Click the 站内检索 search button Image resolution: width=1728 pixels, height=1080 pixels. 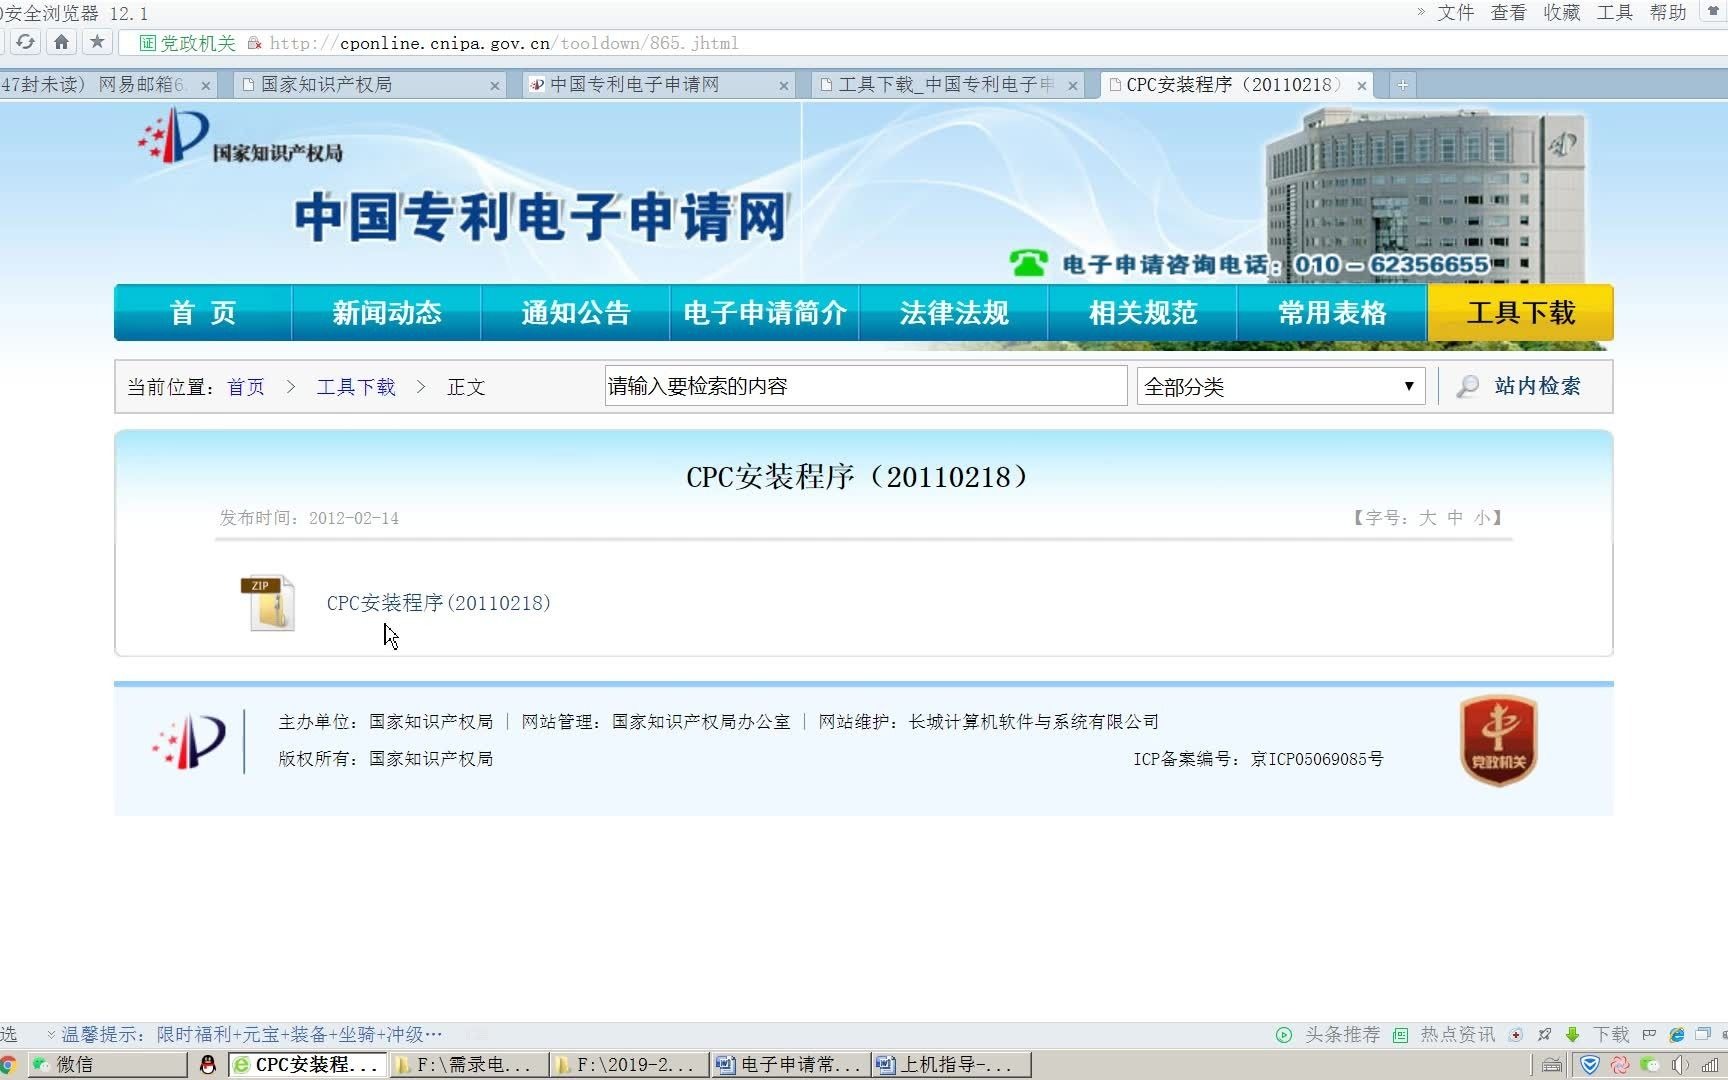[x=1537, y=386]
